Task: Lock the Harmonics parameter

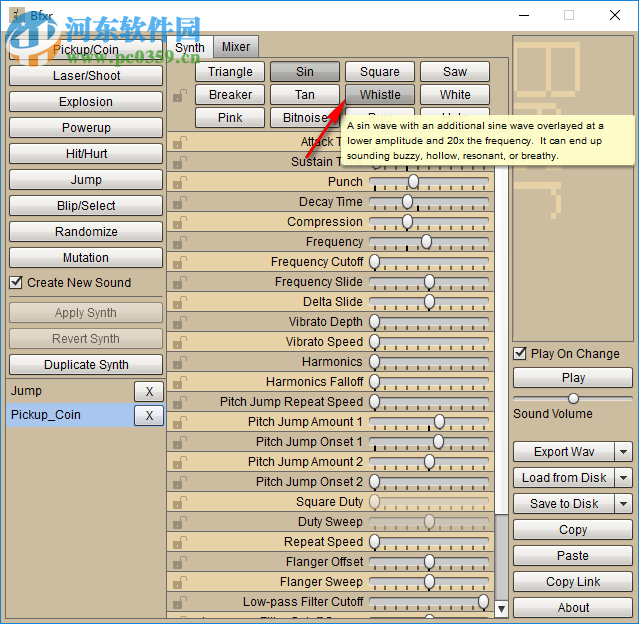Action: [180, 362]
